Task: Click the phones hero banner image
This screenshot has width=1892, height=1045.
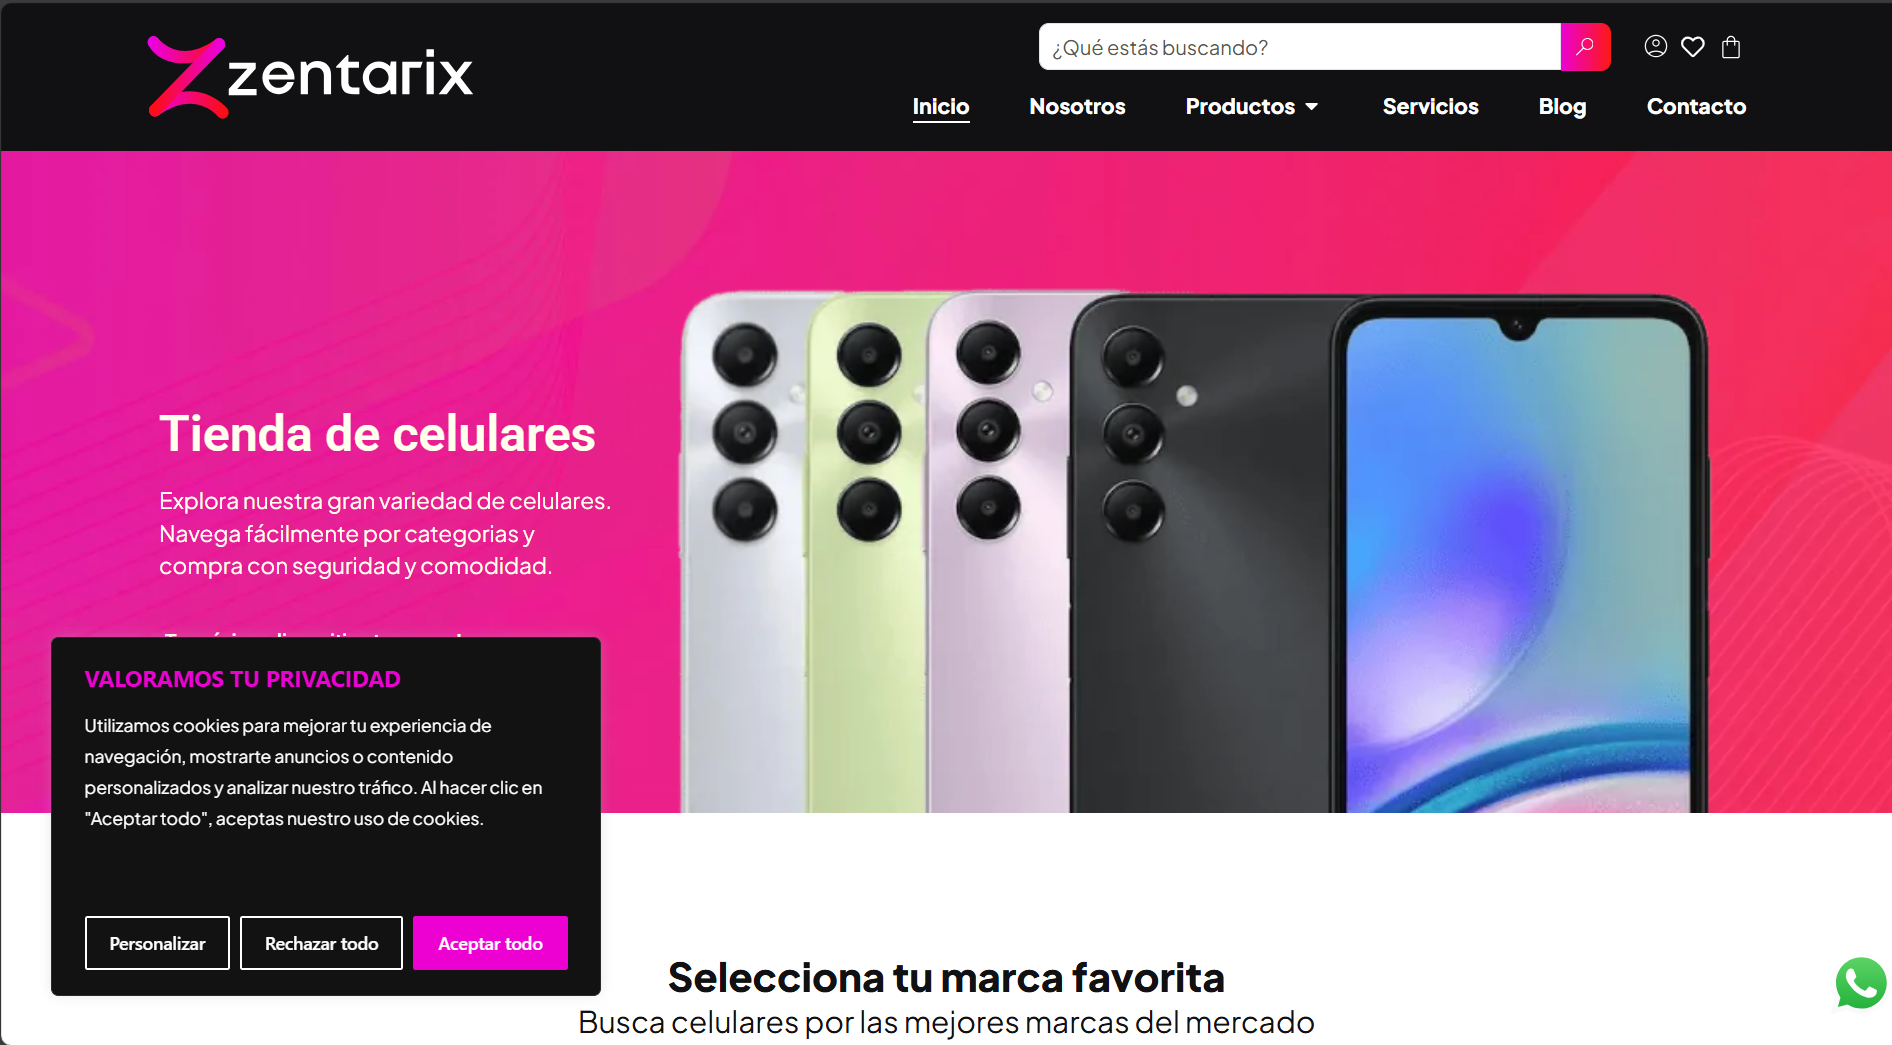Action: coord(1193,552)
